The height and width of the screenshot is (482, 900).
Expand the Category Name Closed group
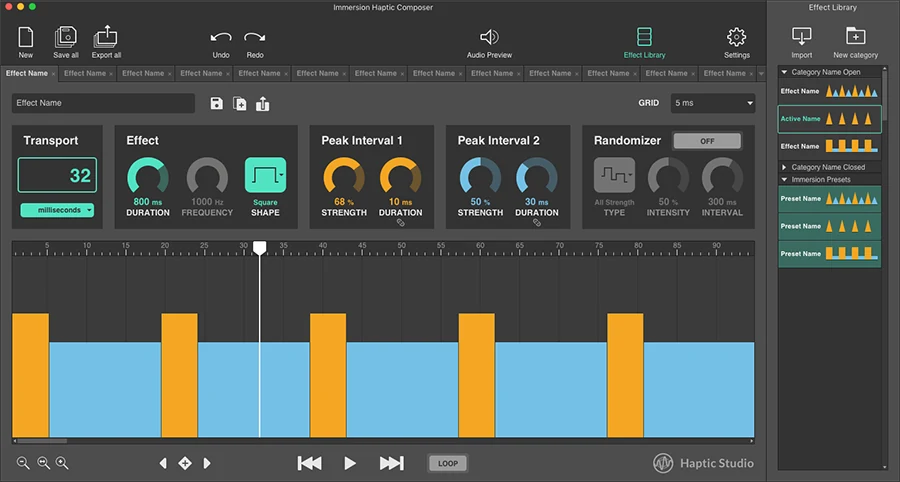click(785, 167)
